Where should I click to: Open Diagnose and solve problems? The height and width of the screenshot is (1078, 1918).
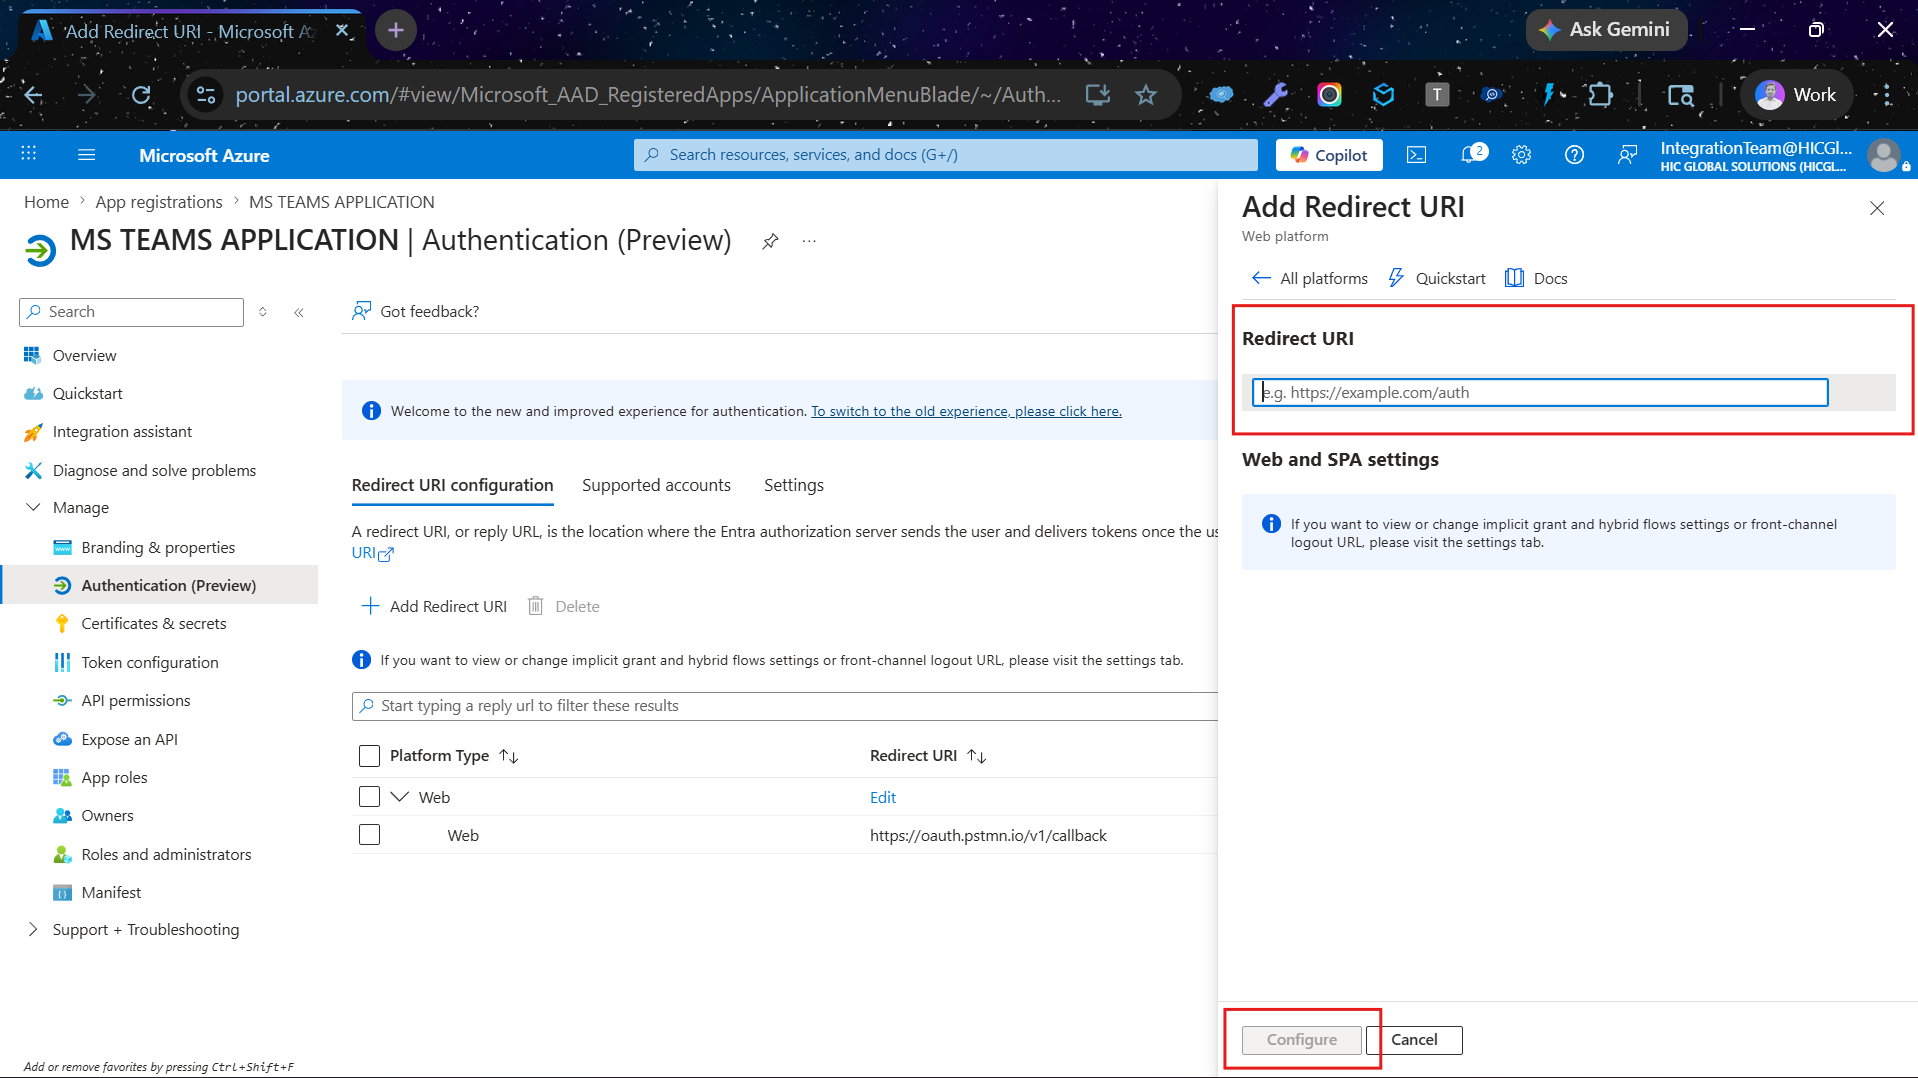(x=154, y=470)
